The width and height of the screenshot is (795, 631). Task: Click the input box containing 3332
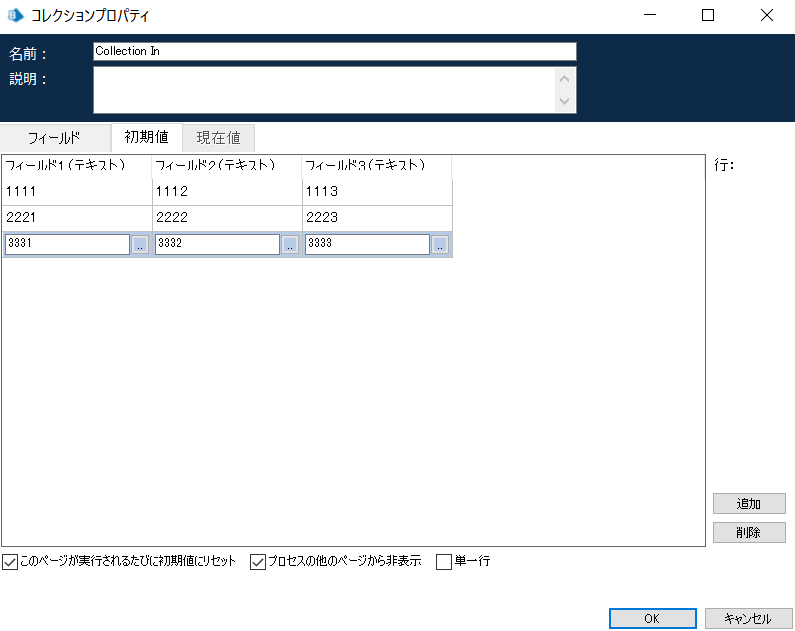pos(218,244)
